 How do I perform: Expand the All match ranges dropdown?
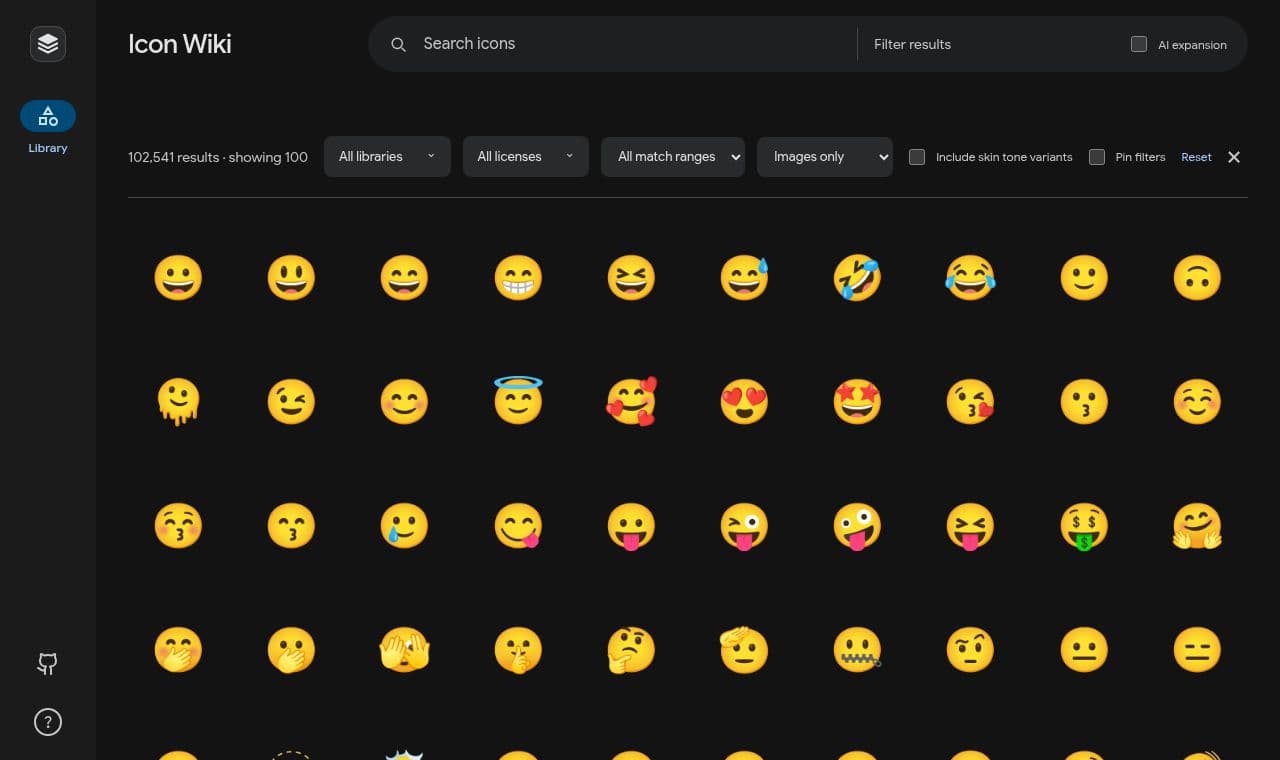tap(673, 157)
